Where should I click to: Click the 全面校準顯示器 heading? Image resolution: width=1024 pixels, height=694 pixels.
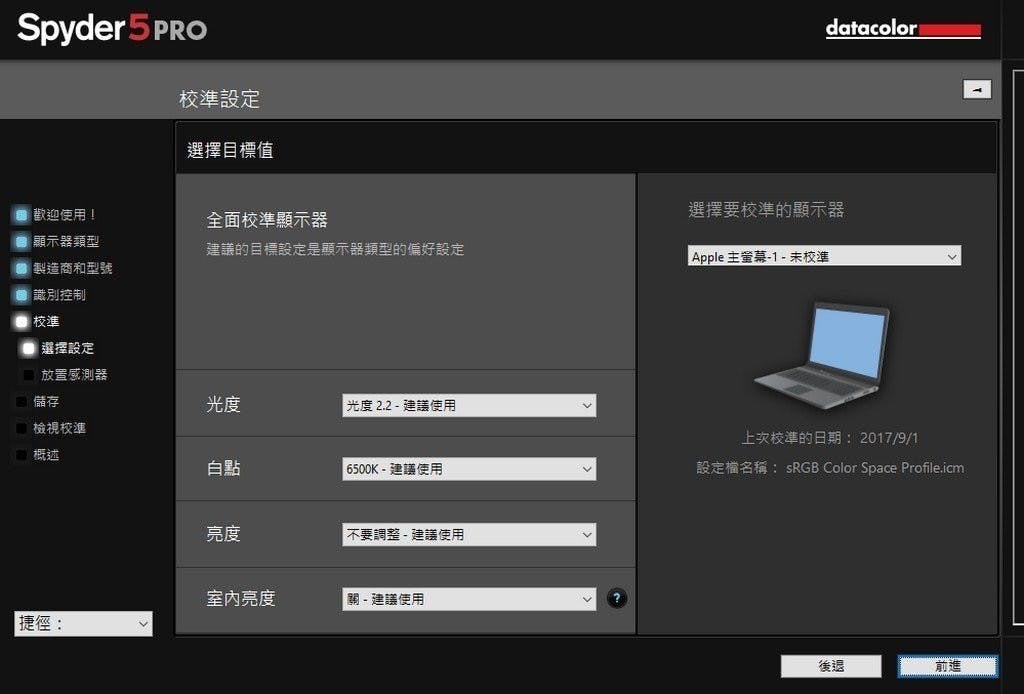pos(266,220)
